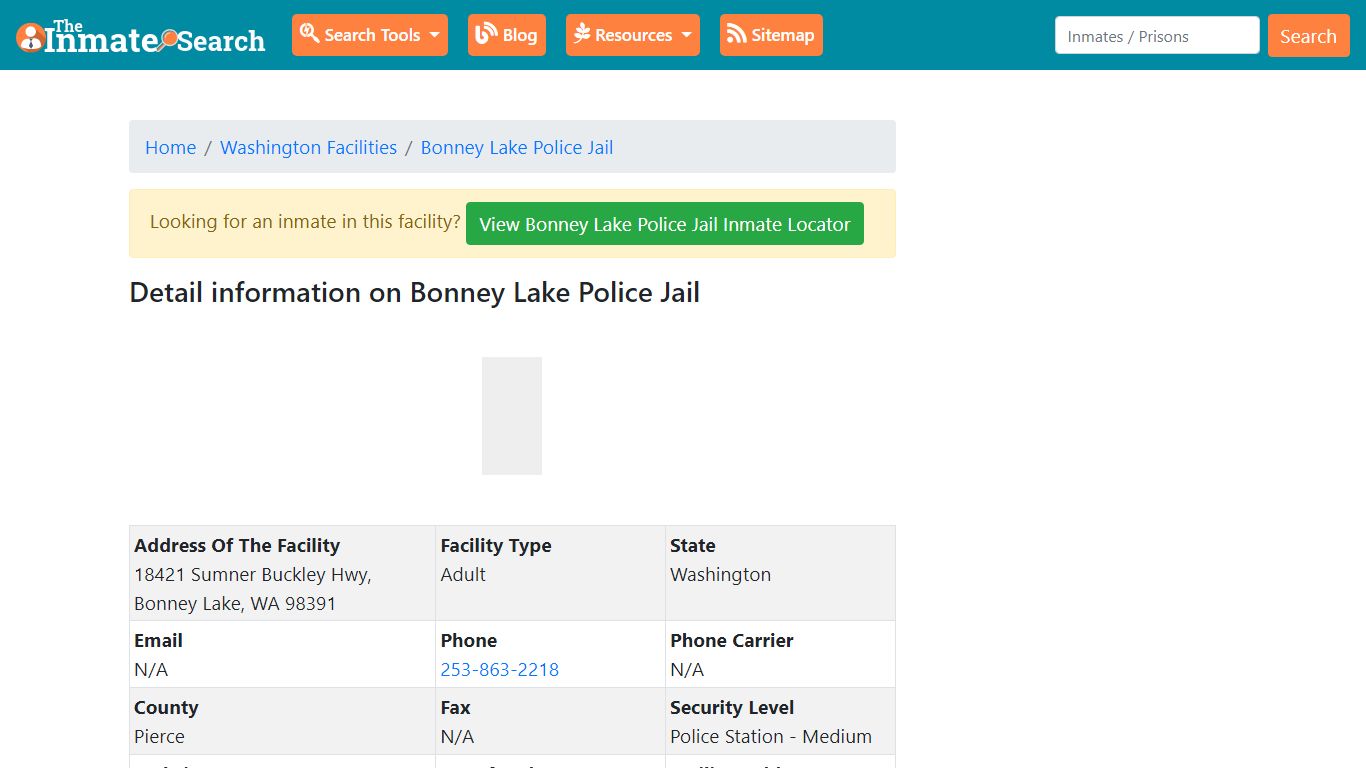Viewport: 1366px width, 768px height.
Task: Focus the Inmates / Prisons search field
Action: [x=1157, y=35]
